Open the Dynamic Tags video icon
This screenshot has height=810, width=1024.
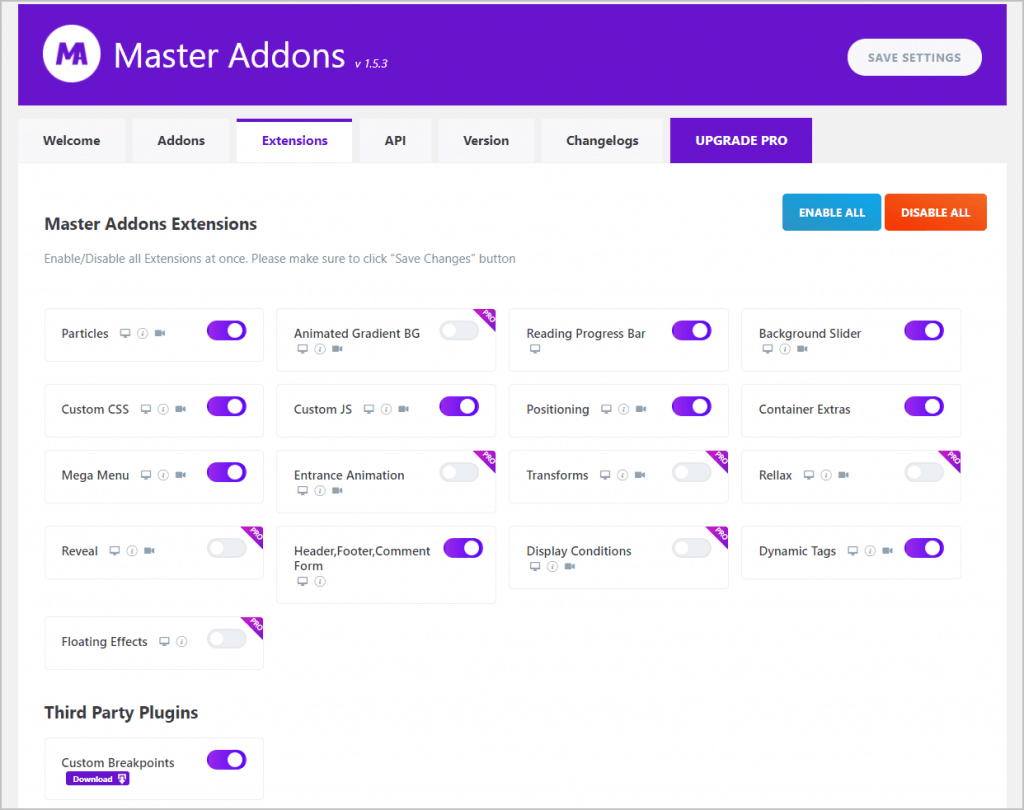[x=887, y=552]
